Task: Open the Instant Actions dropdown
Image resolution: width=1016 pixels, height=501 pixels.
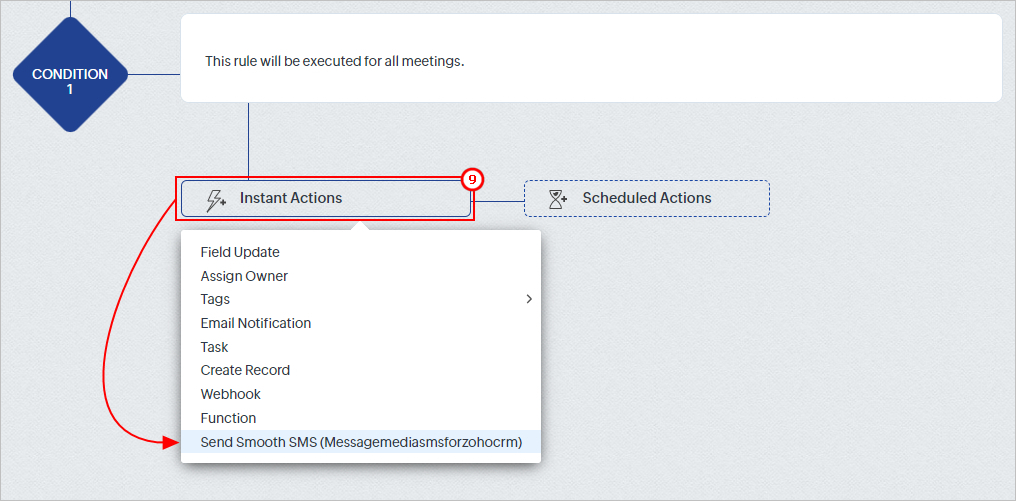Action: 325,198
